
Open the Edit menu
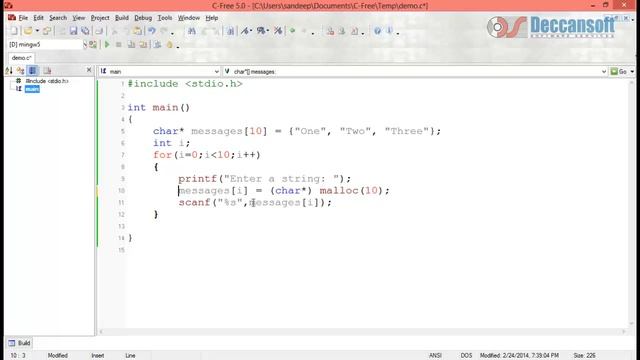[38, 18]
